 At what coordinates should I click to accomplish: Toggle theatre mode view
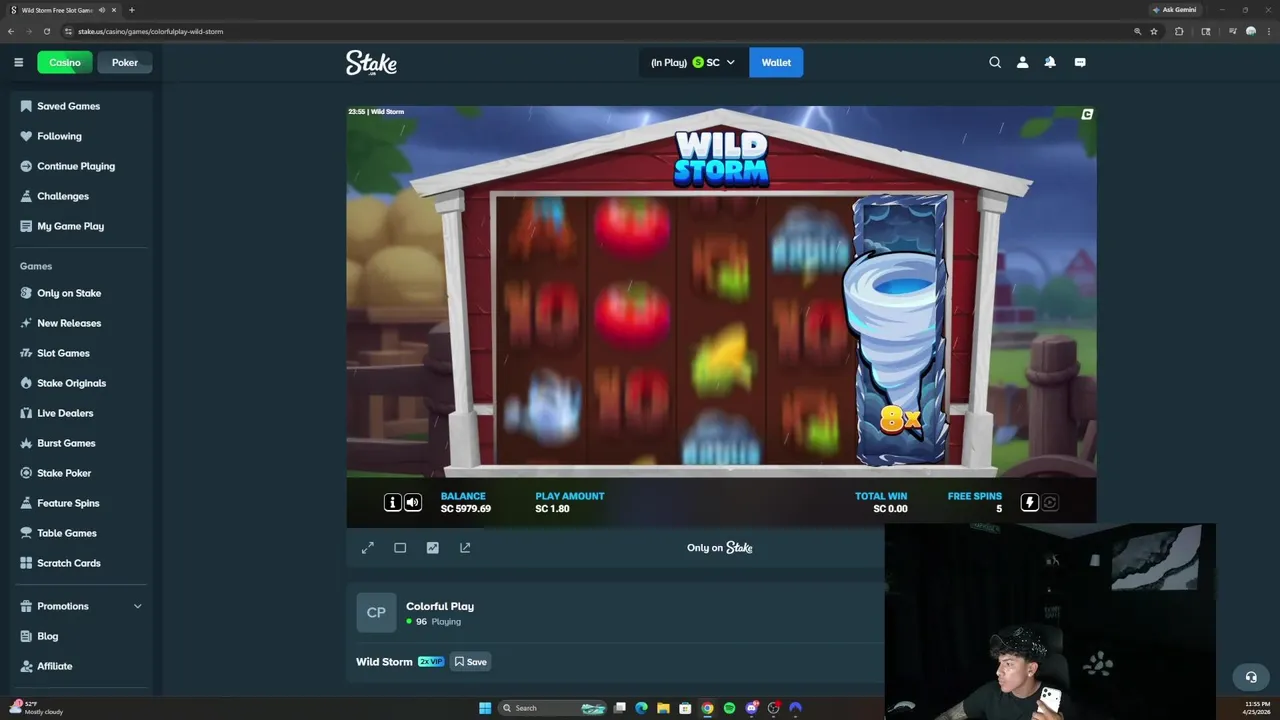tap(400, 548)
